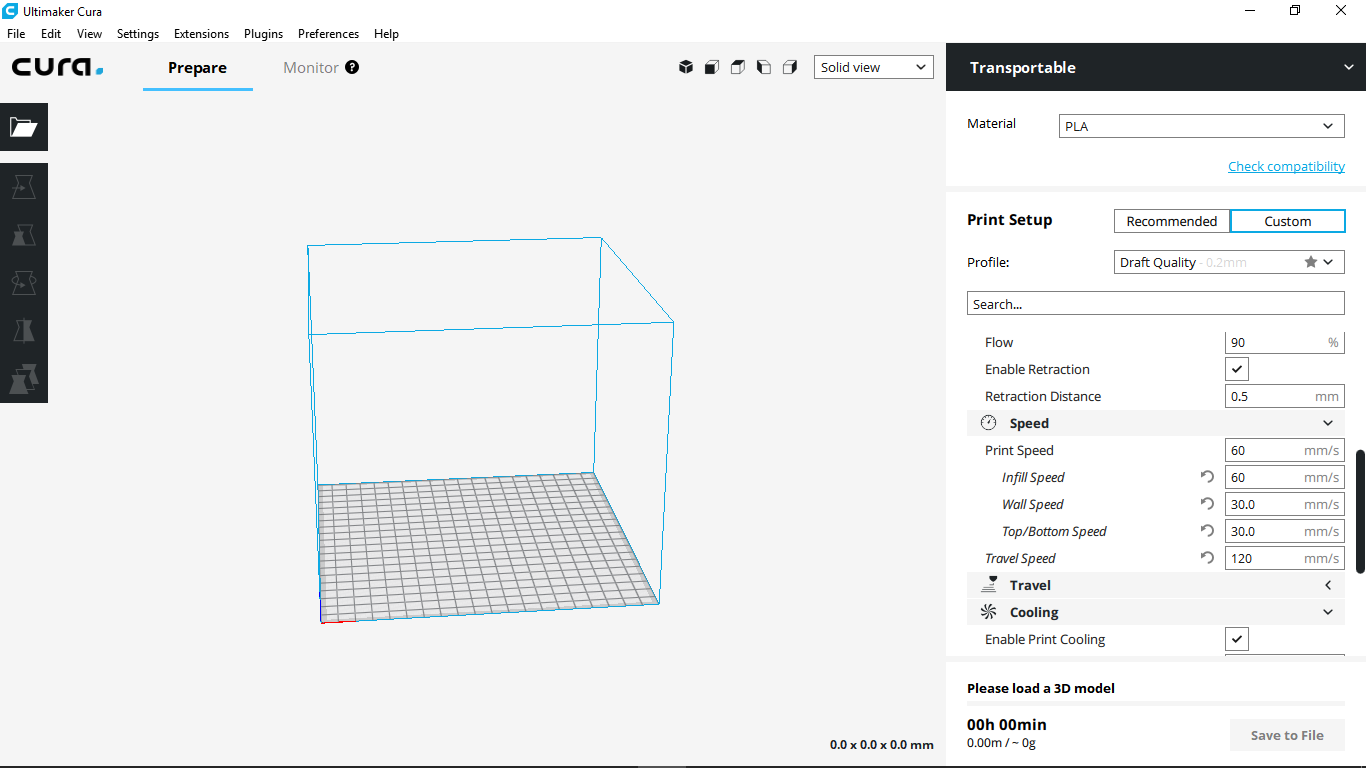Open the Draft Quality profile dropdown

click(x=1229, y=262)
